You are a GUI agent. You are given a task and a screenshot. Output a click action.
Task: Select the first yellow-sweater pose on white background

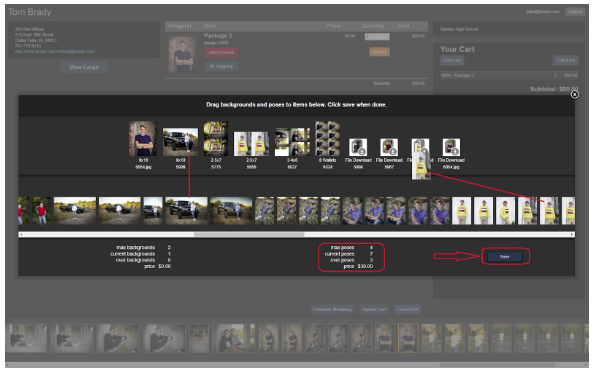(461, 211)
